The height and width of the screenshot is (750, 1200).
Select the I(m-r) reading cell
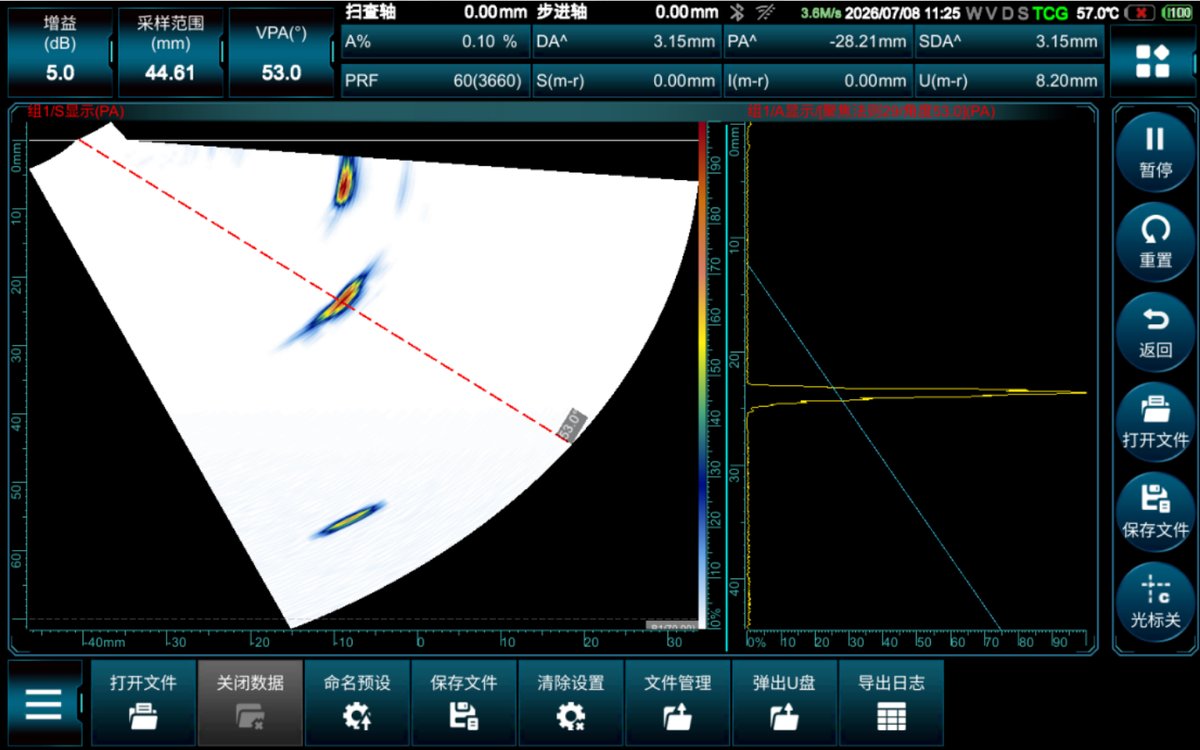pos(817,81)
